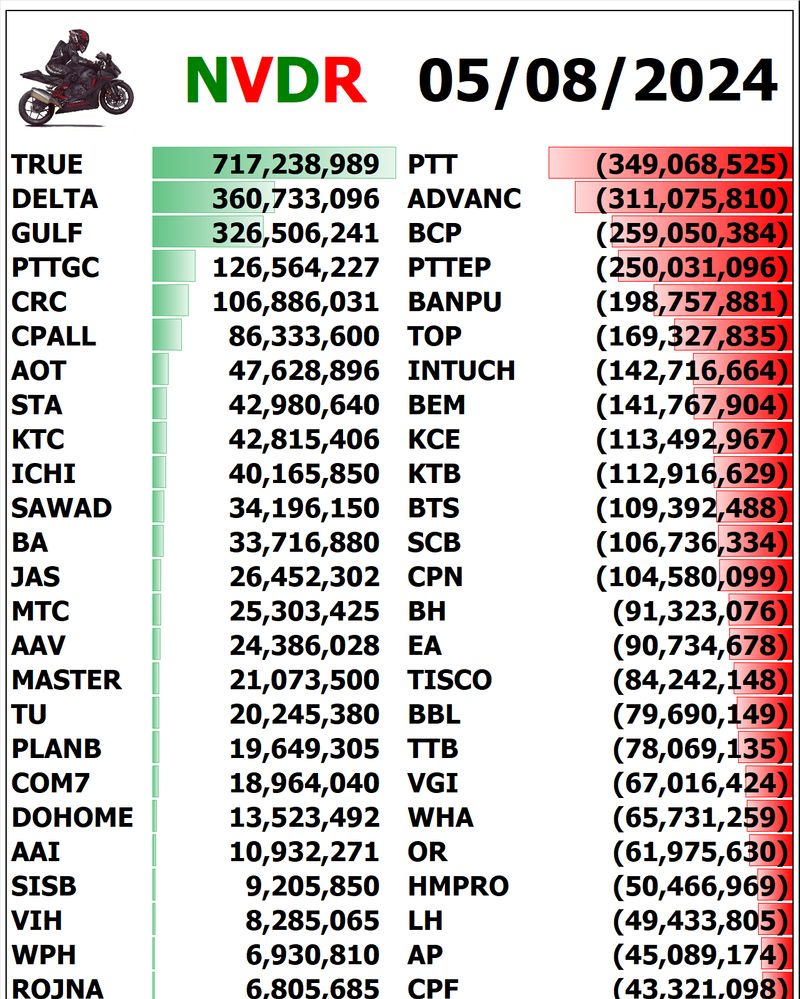The image size is (800, 999).
Task: Click the green bar beside CRC
Action: click(x=171, y=302)
